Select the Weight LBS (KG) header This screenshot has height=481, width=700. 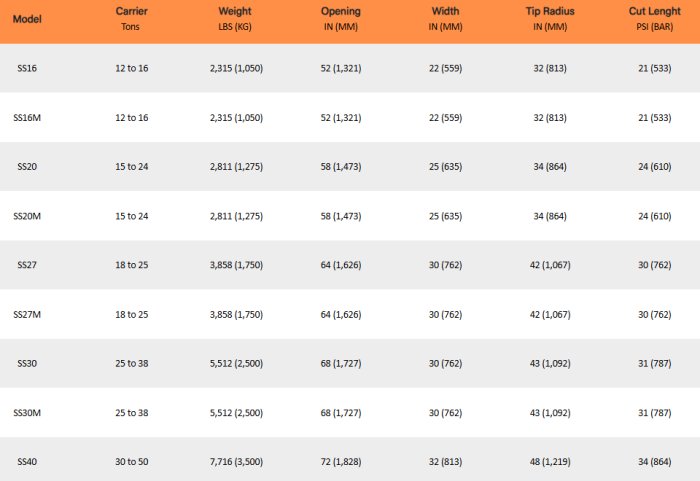tap(236, 19)
